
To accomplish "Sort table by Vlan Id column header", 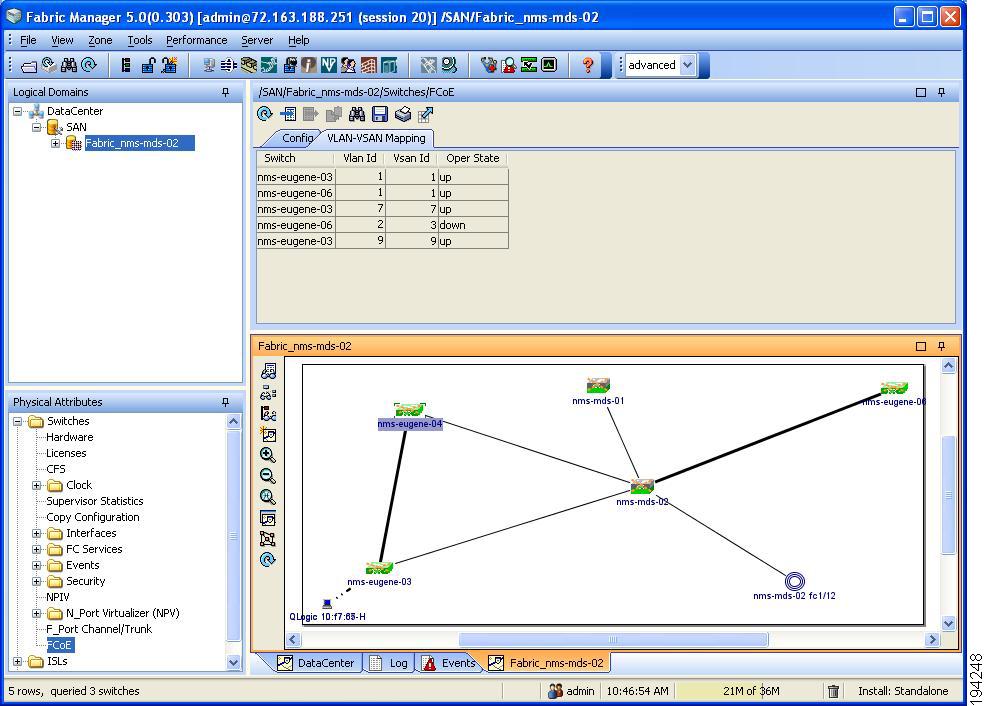I will [x=360, y=158].
